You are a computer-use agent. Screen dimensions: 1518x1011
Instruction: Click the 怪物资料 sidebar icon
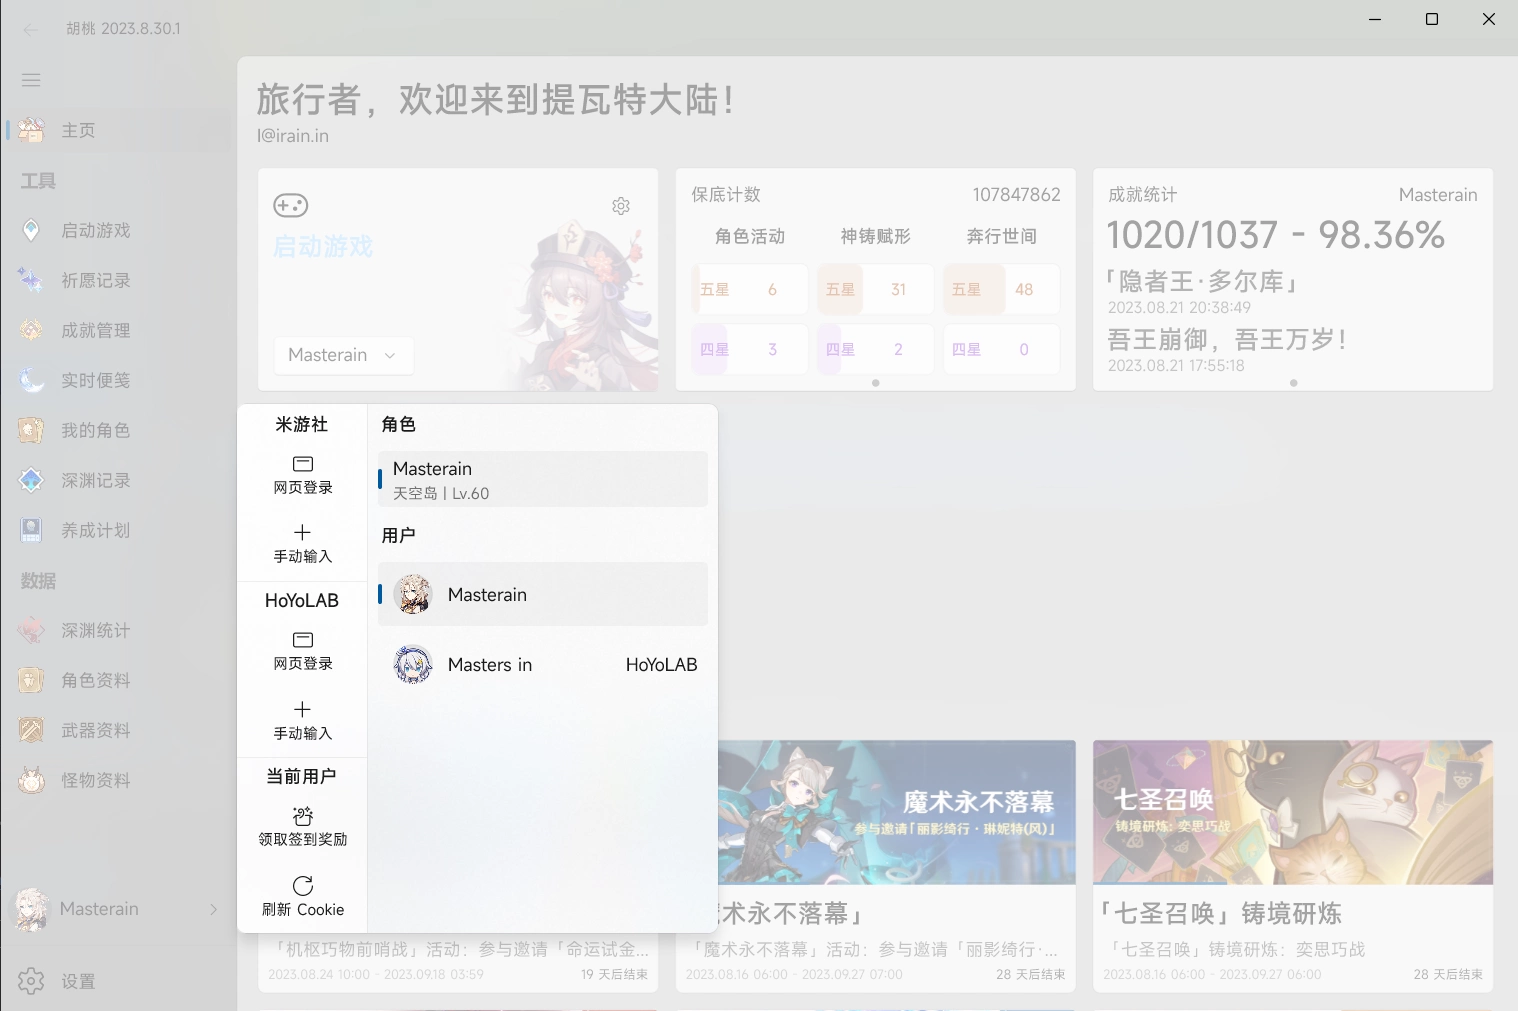coord(31,780)
